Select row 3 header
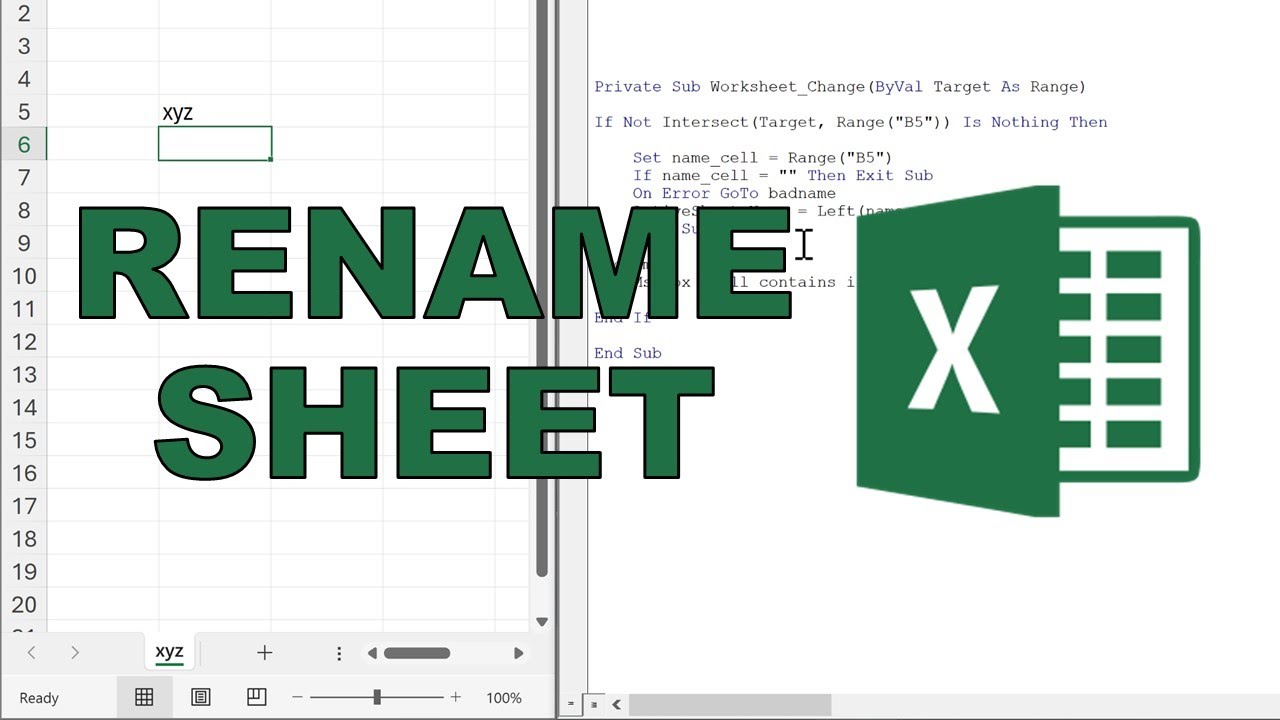This screenshot has height=720, width=1280. coord(24,46)
